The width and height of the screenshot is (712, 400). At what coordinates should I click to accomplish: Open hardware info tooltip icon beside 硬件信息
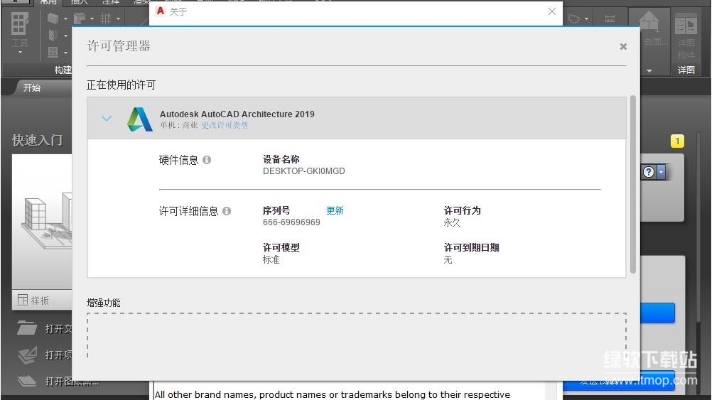pos(207,160)
